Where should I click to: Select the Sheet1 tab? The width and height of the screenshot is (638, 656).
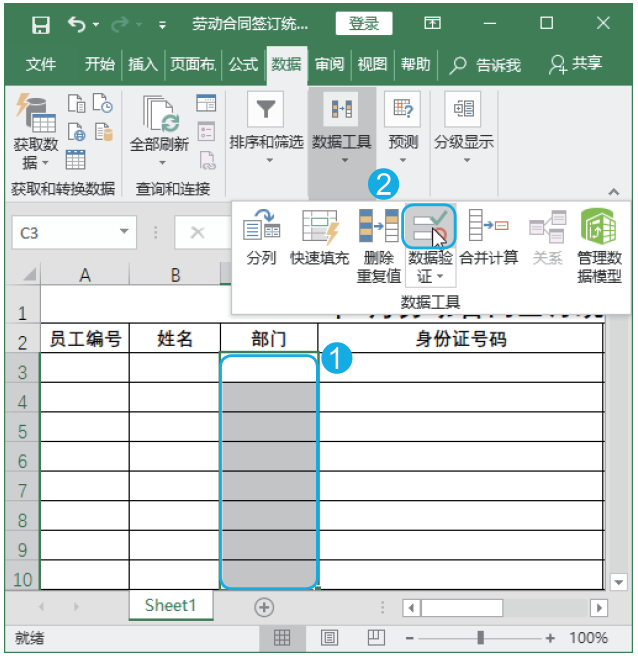(171, 605)
